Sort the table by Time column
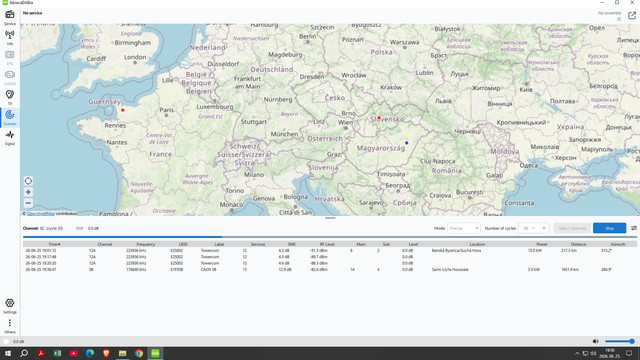Viewport: 640px width, 360px height. [54, 244]
